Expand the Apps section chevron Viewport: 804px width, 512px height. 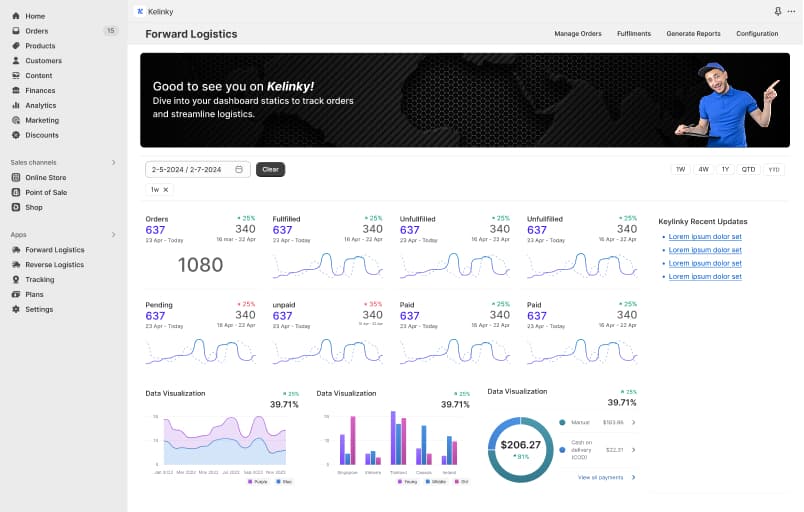(x=113, y=234)
